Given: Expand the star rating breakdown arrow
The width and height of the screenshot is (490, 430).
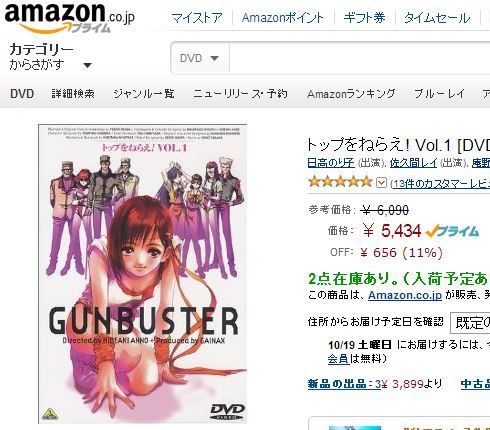Looking at the screenshot, I should click(381, 183).
